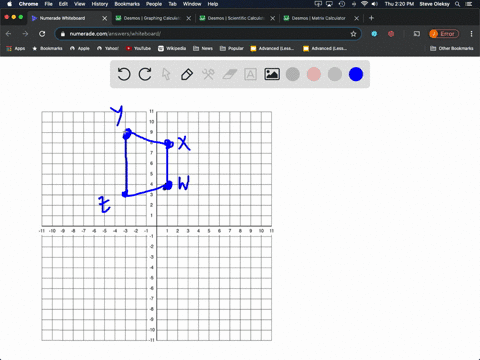Open a new browser tab

(371, 18)
